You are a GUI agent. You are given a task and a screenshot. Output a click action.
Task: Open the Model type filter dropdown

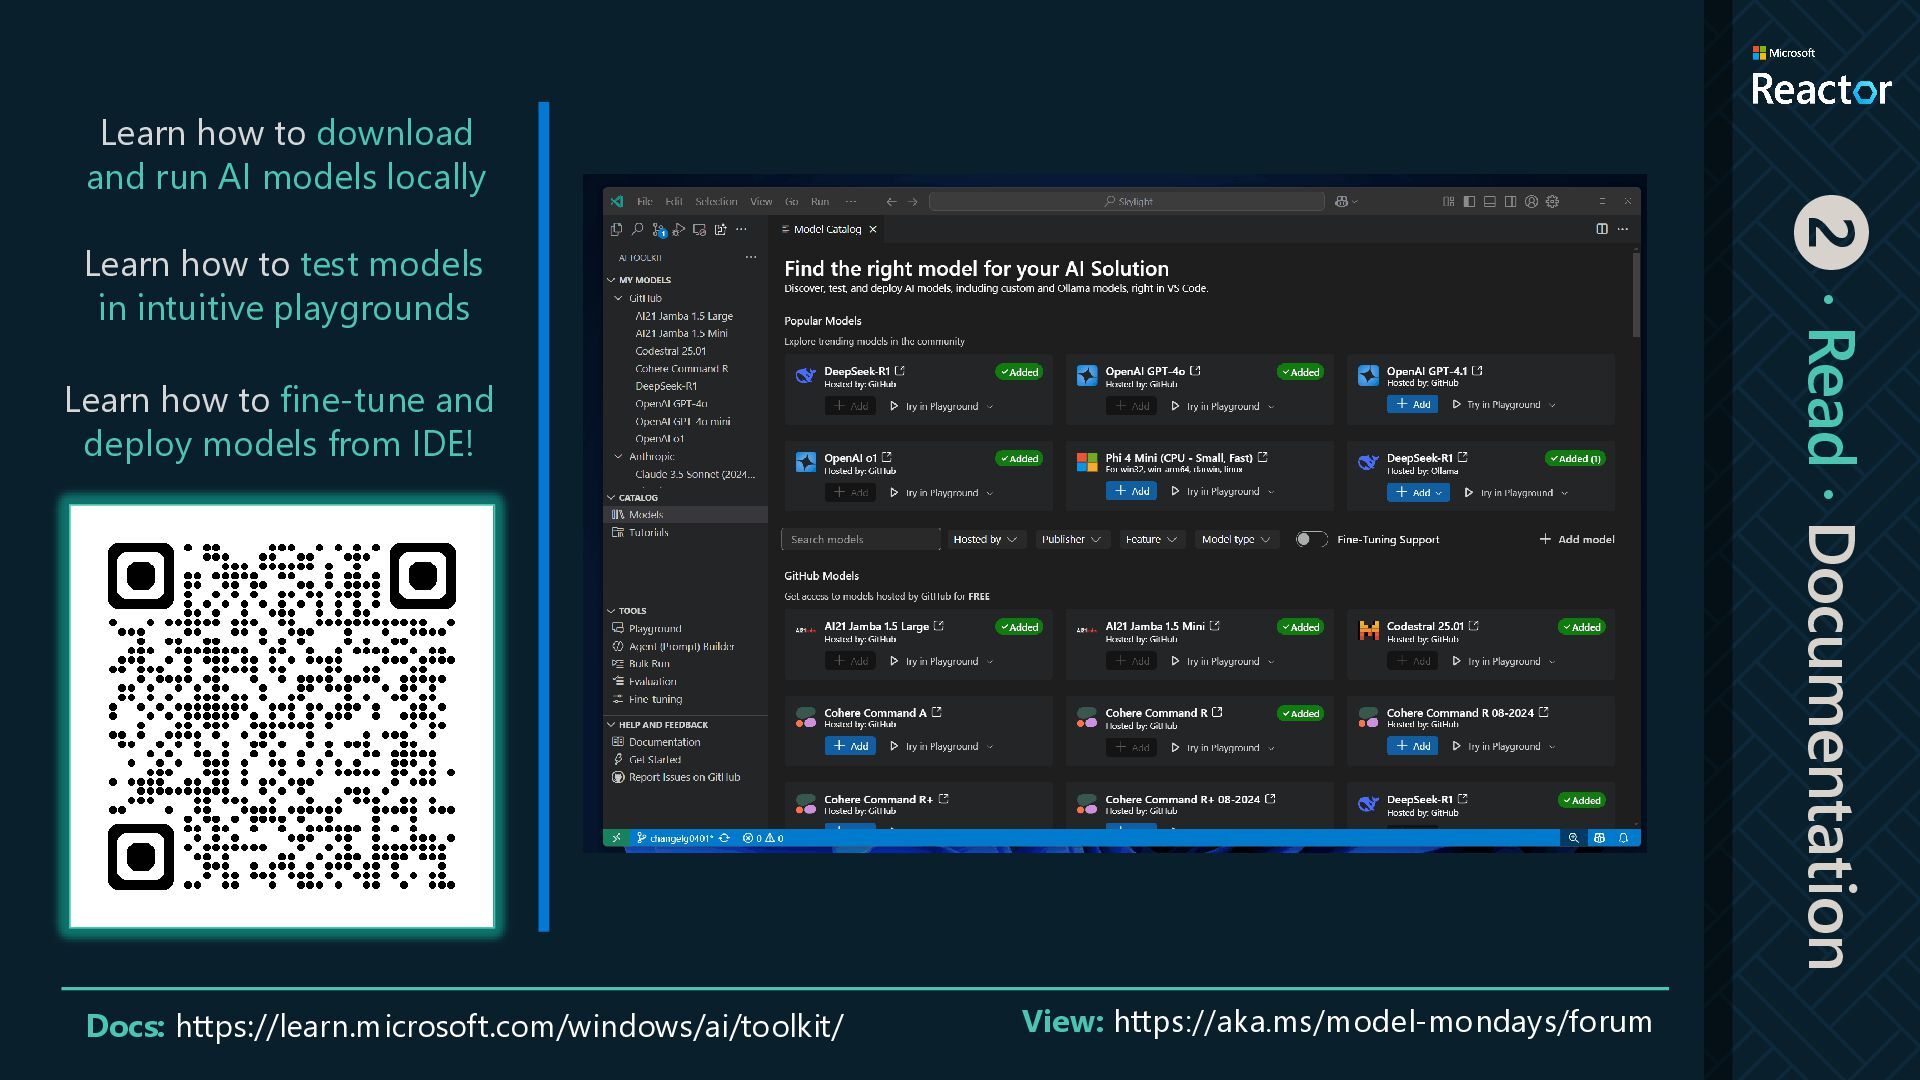coord(1236,539)
